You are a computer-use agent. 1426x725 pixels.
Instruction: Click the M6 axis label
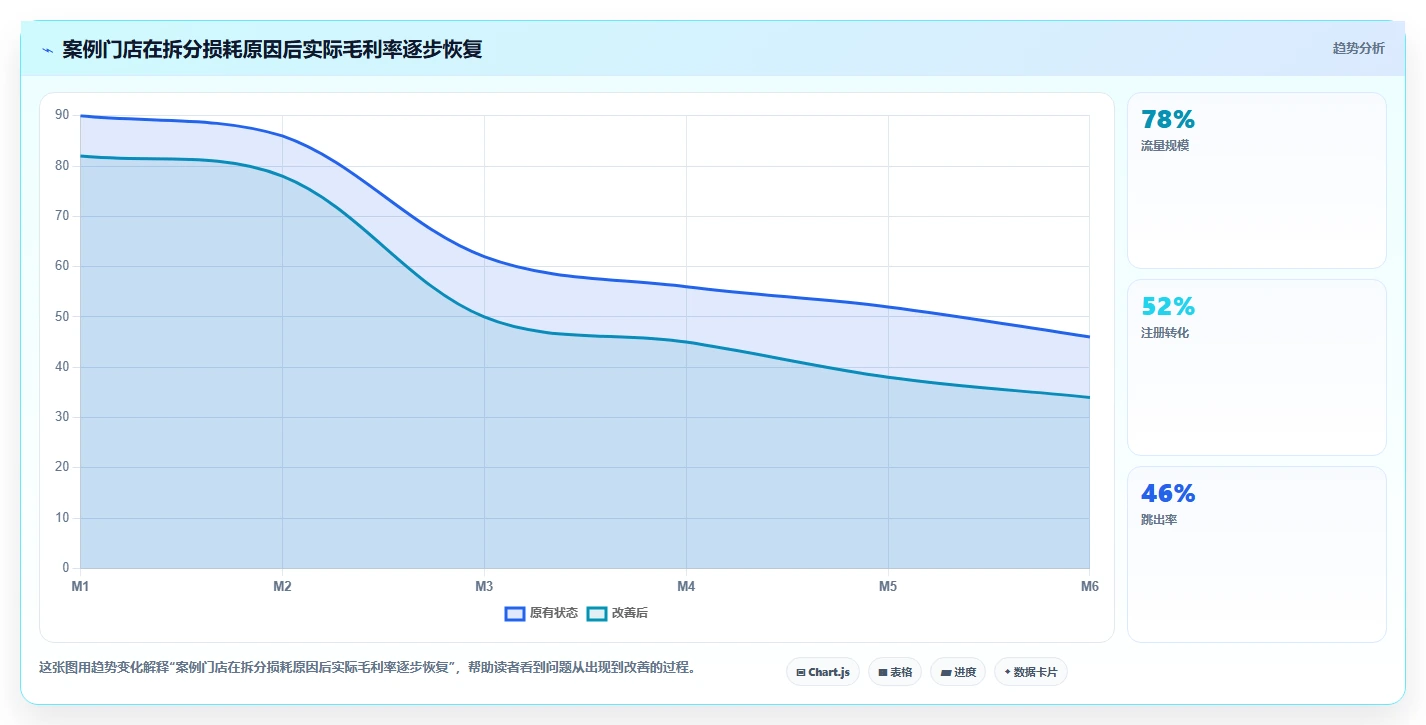pyautogui.click(x=1090, y=587)
